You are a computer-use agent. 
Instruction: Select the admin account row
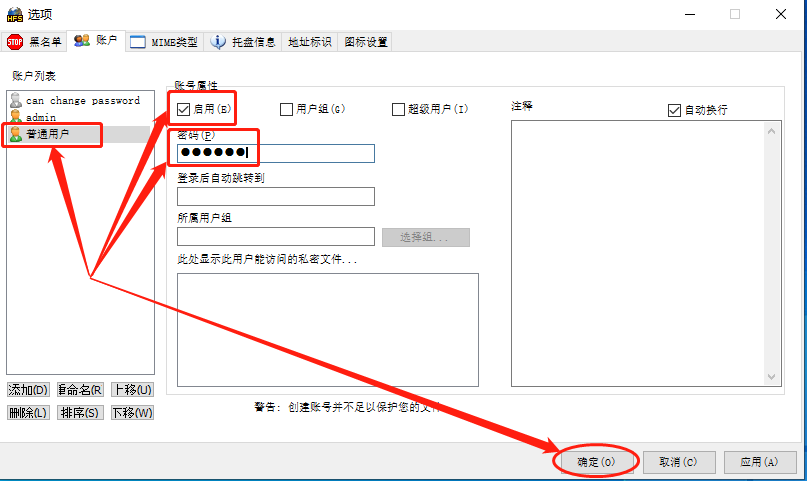tap(80, 117)
